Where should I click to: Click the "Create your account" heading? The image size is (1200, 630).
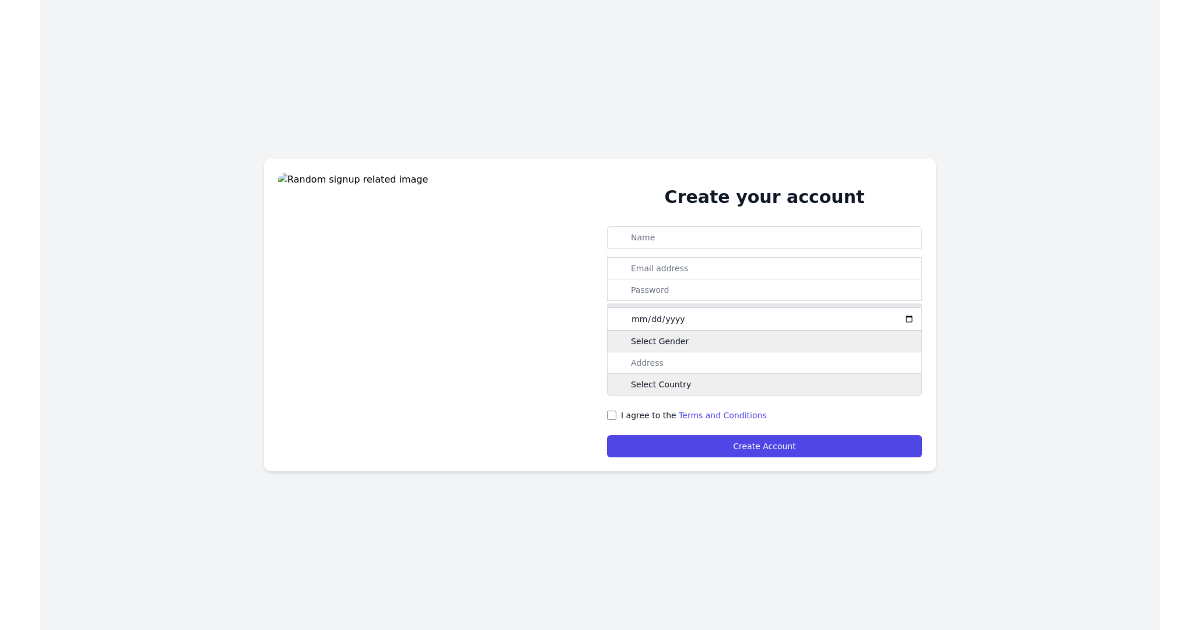pyautogui.click(x=764, y=196)
